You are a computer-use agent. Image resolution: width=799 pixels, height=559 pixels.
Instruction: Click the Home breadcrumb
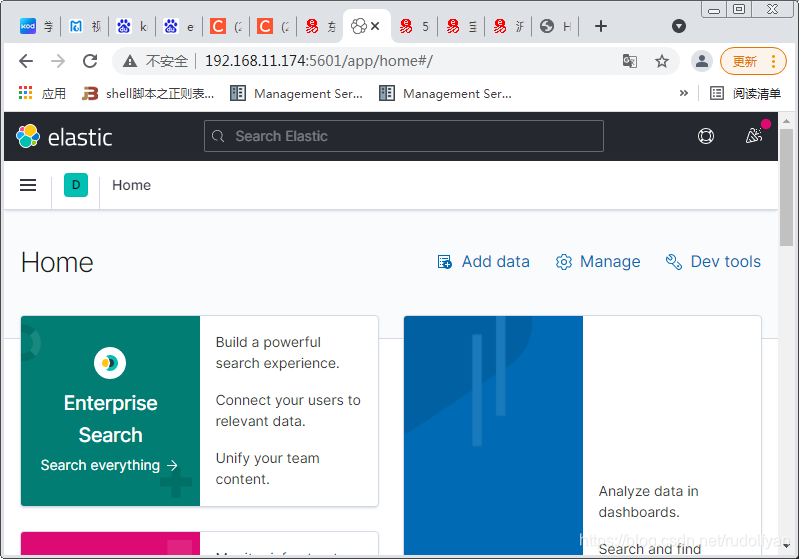(x=131, y=185)
